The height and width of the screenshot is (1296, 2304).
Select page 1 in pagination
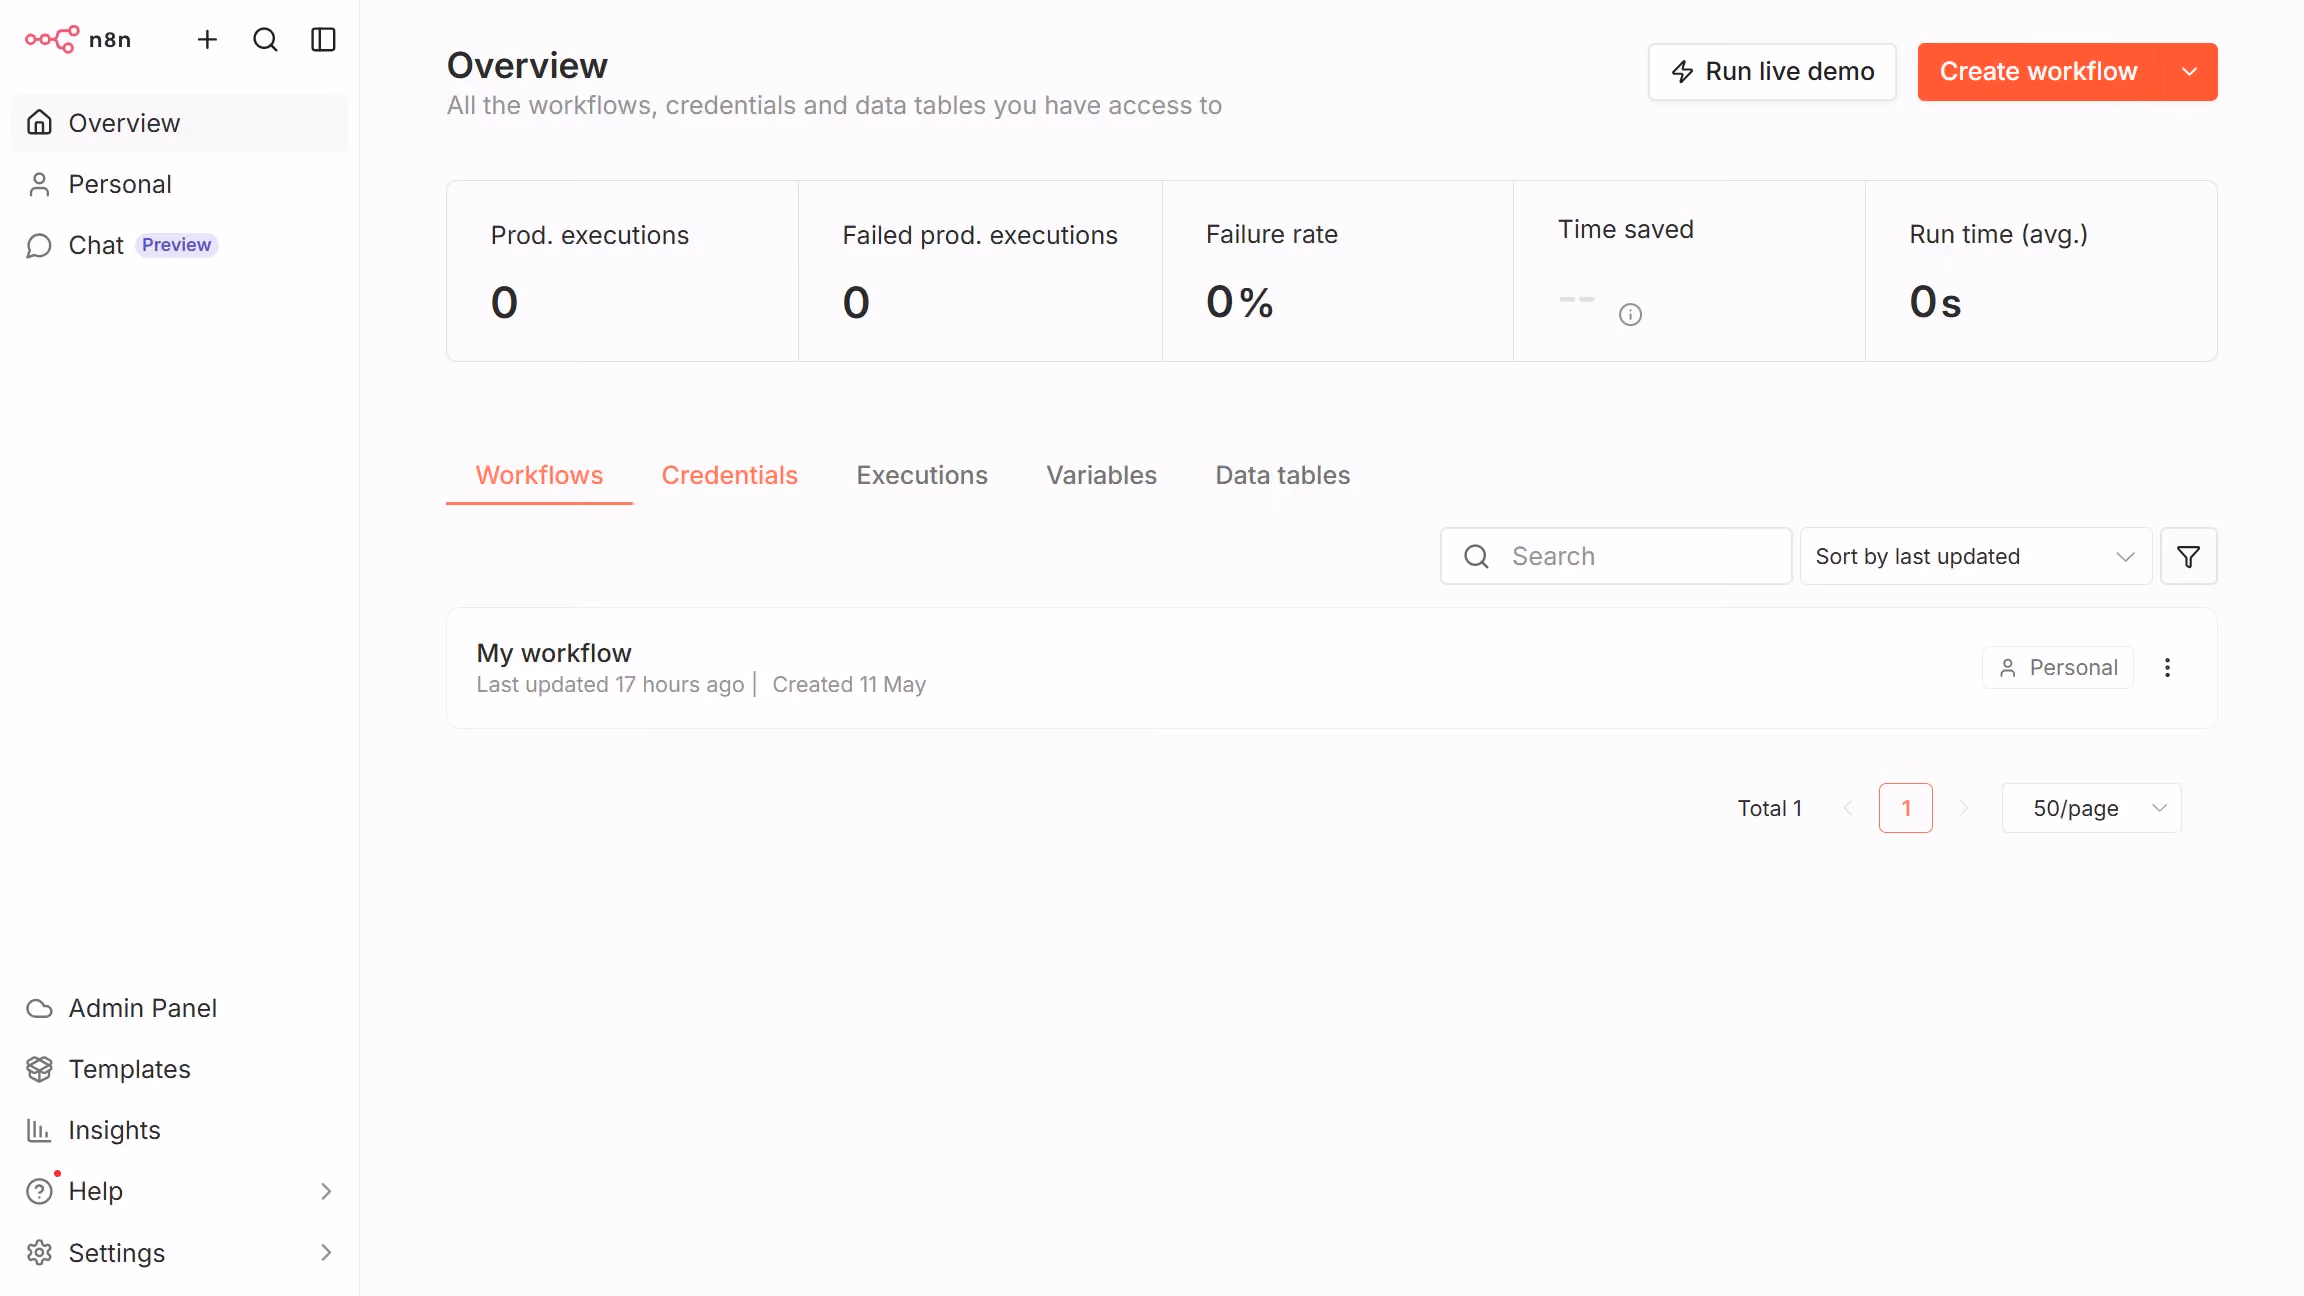pyautogui.click(x=1906, y=808)
